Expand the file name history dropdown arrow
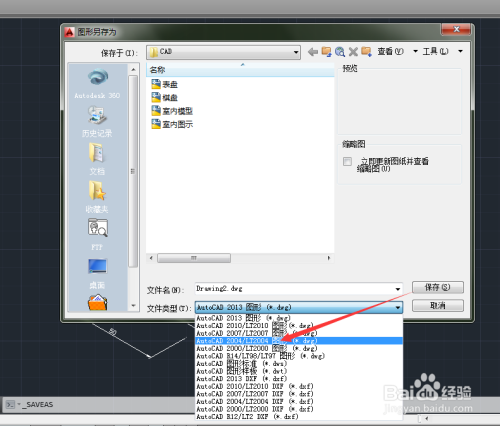The height and width of the screenshot is (426, 500). point(398,289)
